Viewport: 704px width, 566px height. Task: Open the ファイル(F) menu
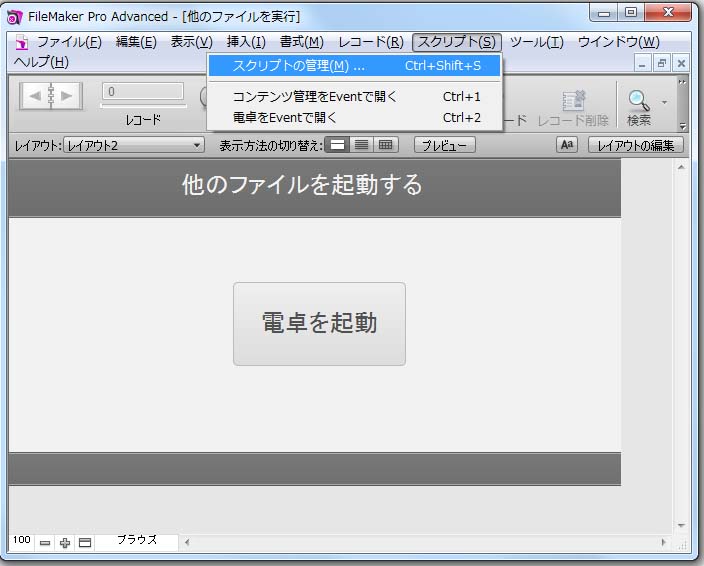coord(69,42)
